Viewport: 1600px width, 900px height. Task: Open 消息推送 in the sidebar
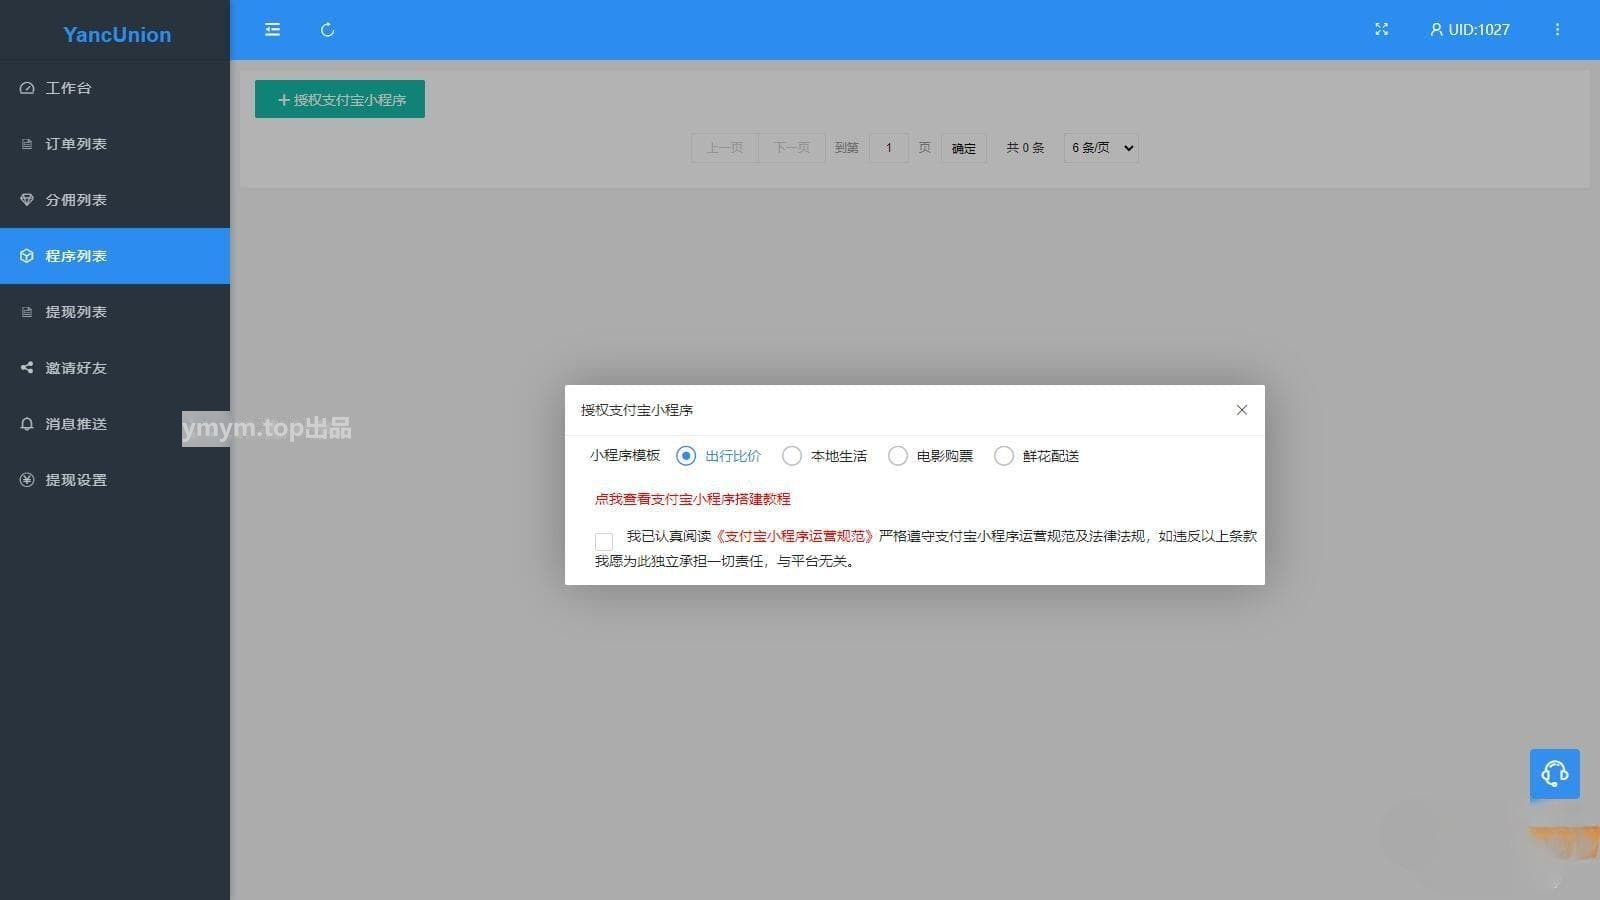coord(115,424)
